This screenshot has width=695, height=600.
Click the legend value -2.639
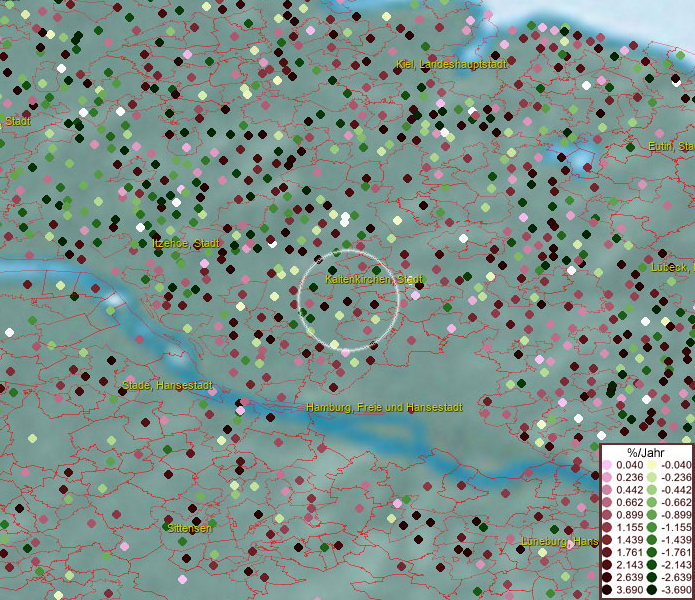click(676, 577)
